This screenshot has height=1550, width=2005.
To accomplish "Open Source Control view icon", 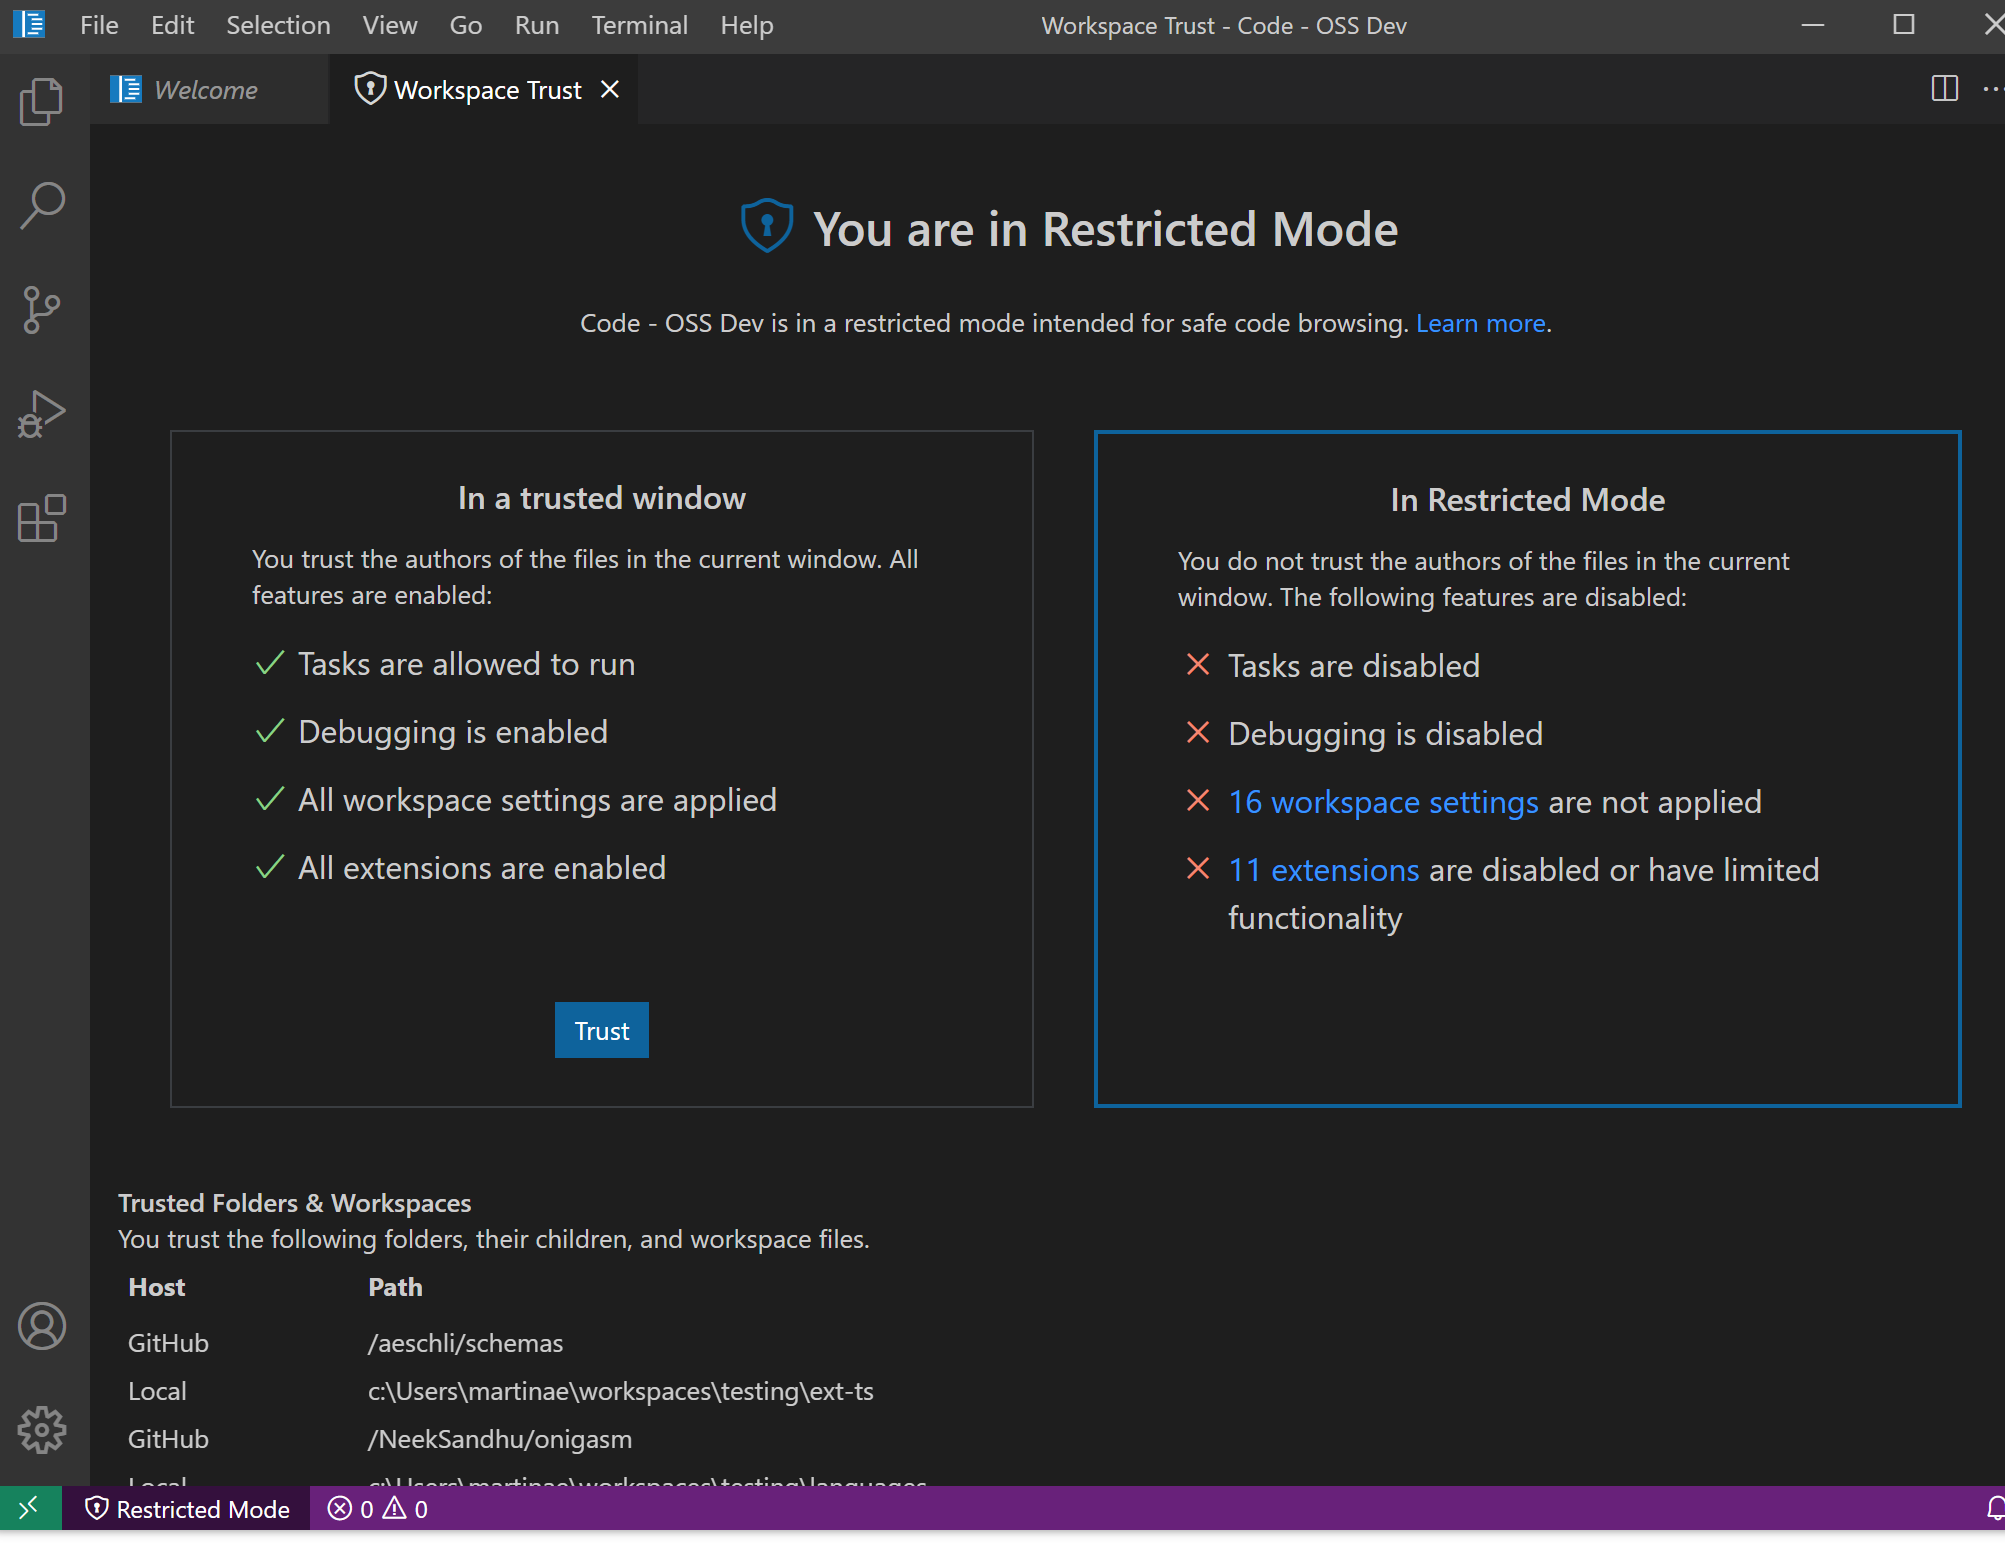I will coord(41,309).
